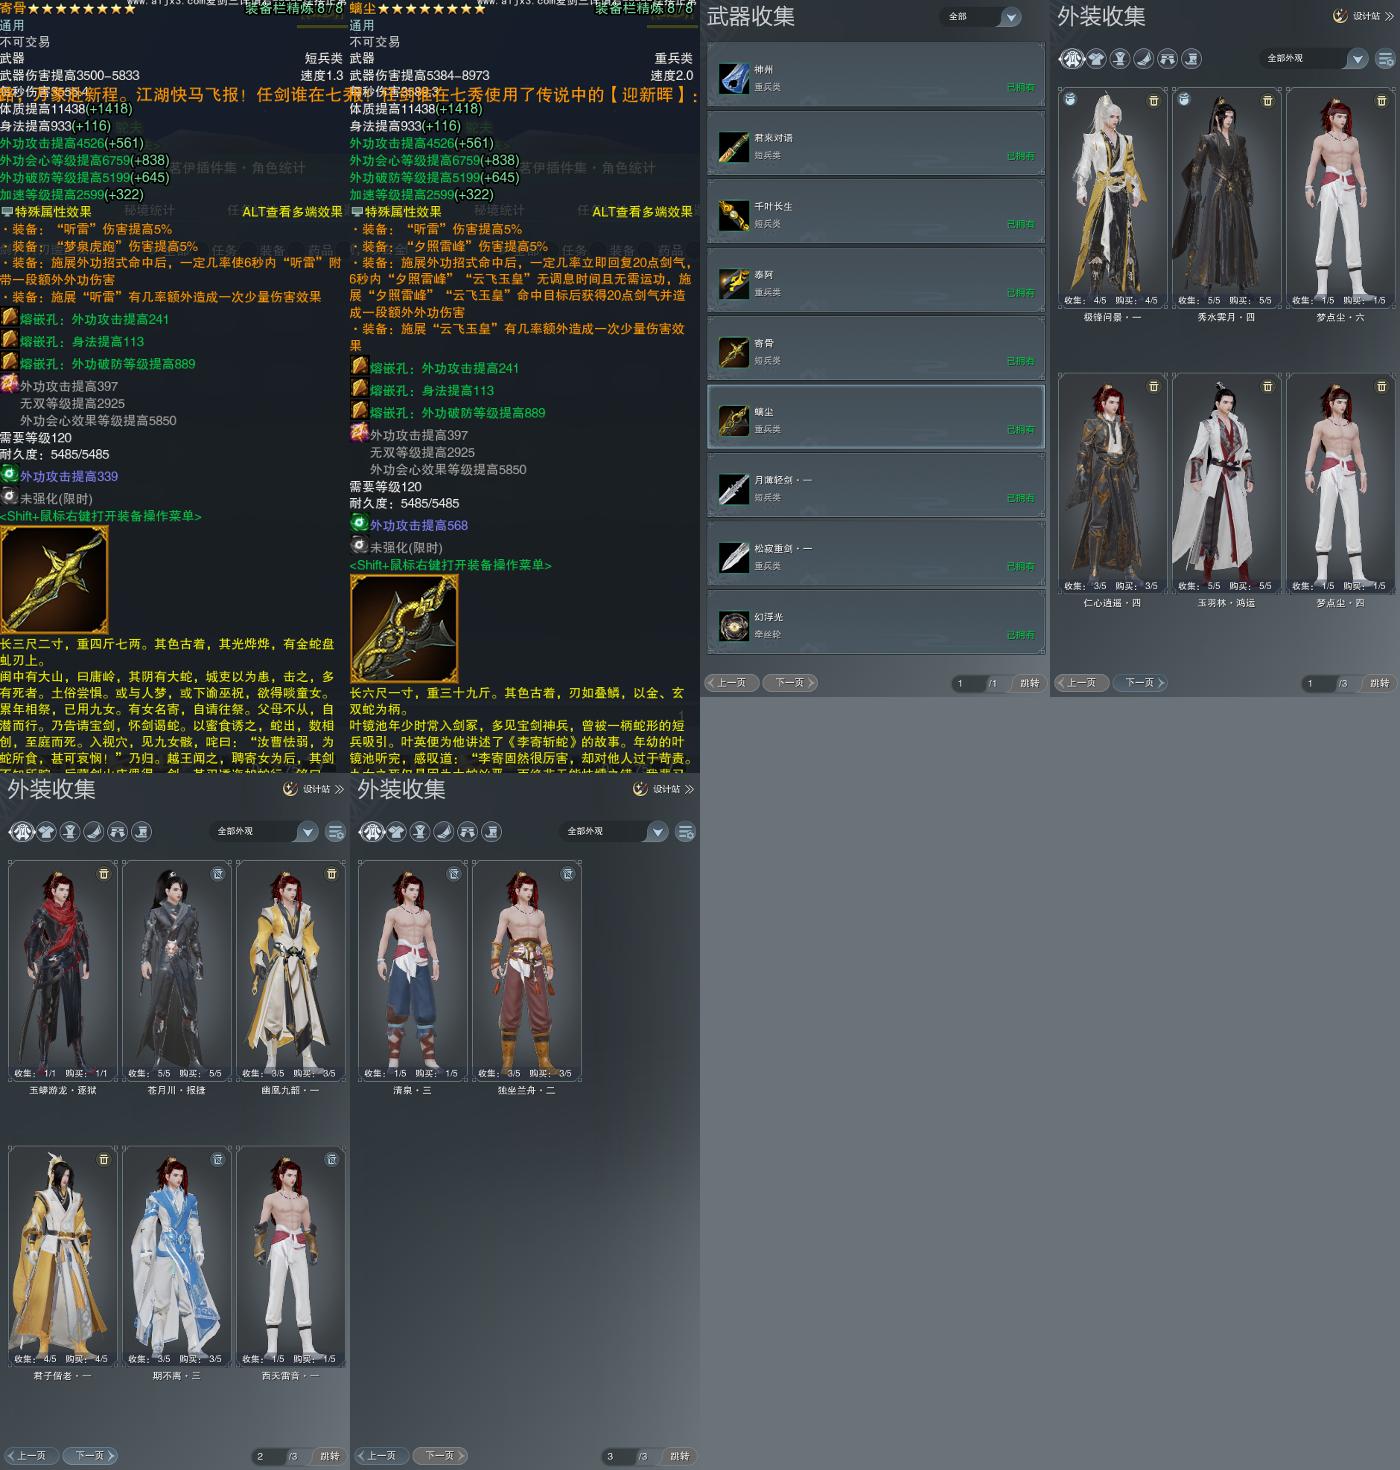Select full-outfit filter in page 1 outfit panel
The height and width of the screenshot is (1470, 1400).
coord(1072,59)
